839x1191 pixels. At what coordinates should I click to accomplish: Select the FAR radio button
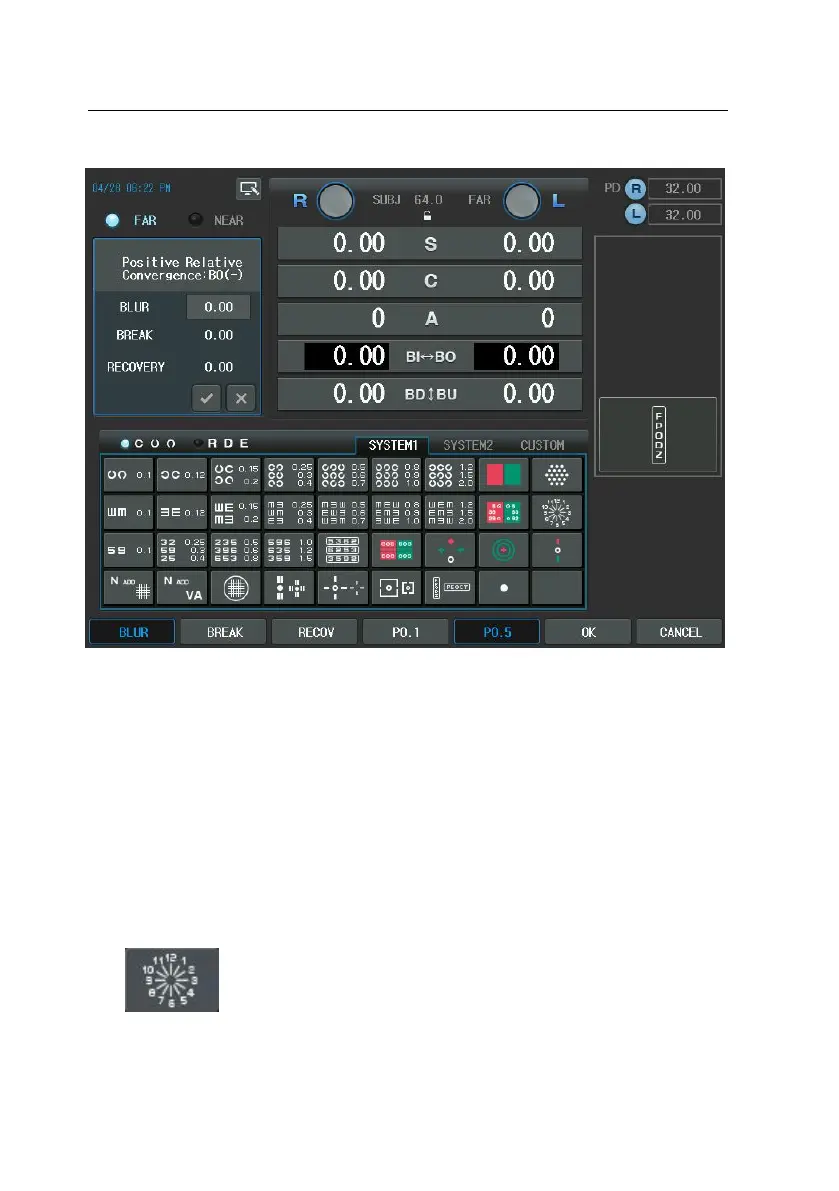(x=112, y=220)
